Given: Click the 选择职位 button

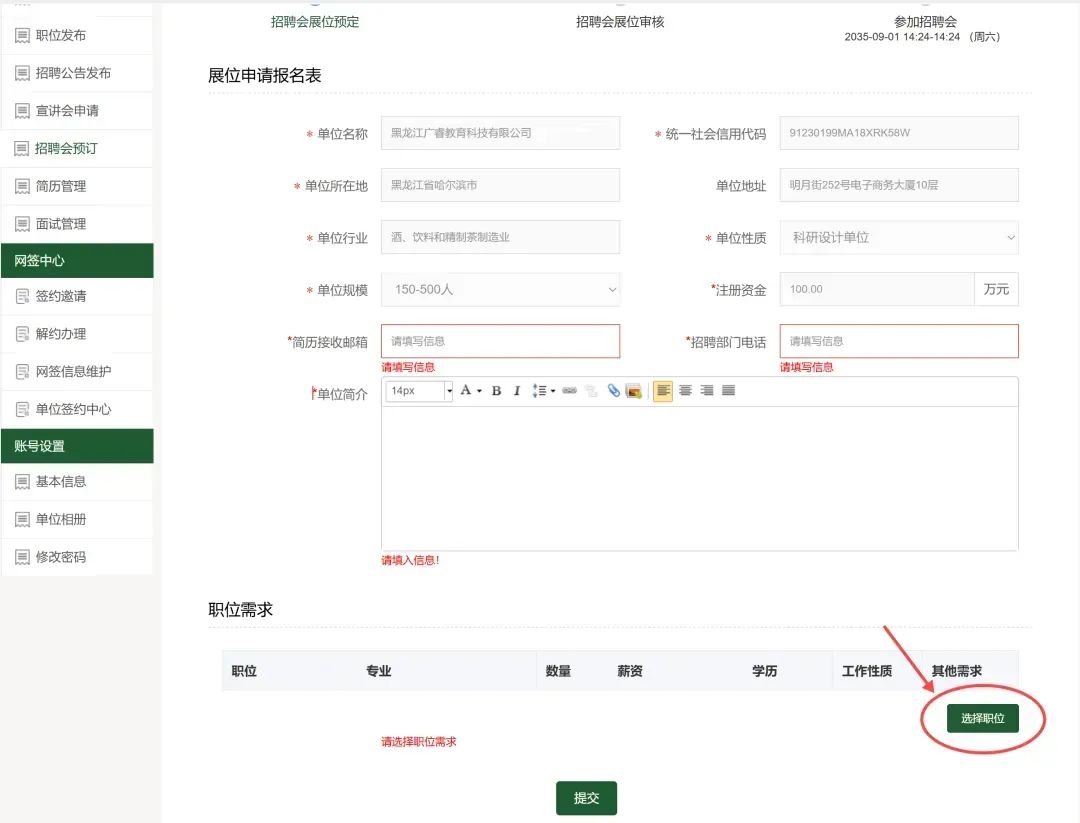Looking at the screenshot, I should click(x=982, y=718).
